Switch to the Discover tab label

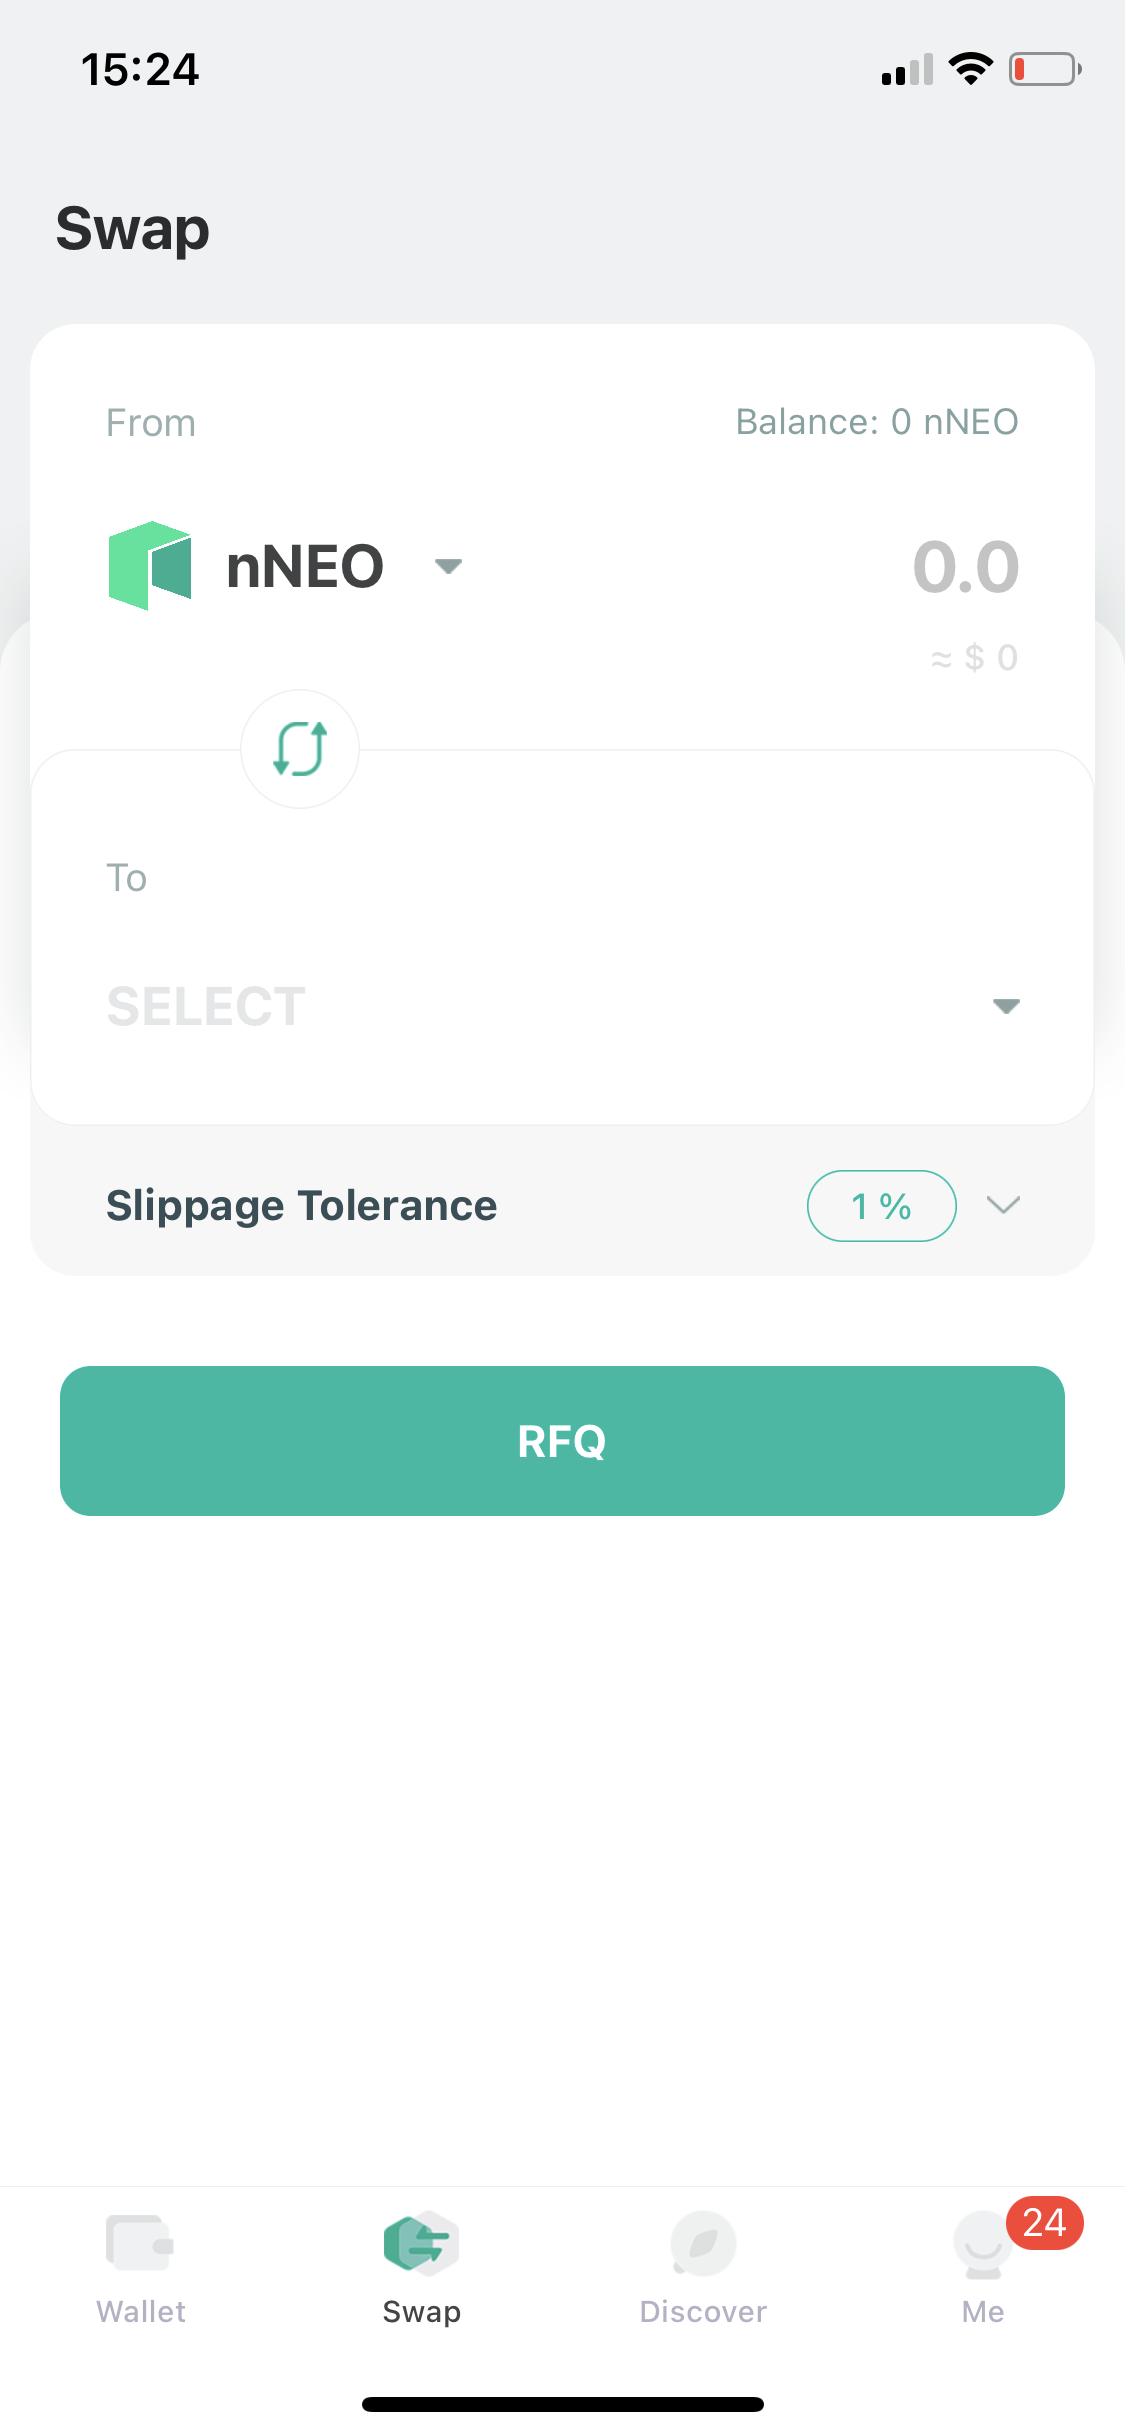pos(703,2312)
